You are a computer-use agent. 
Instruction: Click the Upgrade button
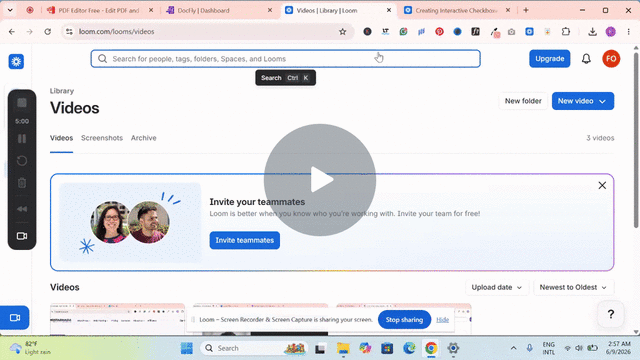(x=549, y=59)
